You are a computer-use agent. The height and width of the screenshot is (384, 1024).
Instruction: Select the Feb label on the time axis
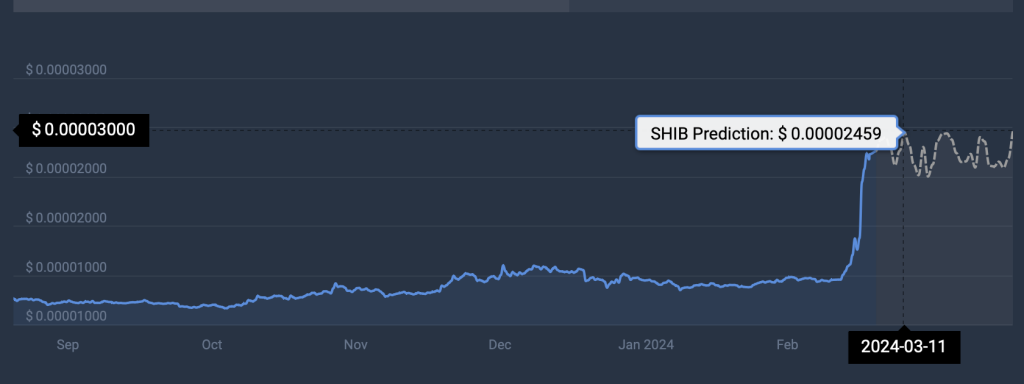point(787,345)
